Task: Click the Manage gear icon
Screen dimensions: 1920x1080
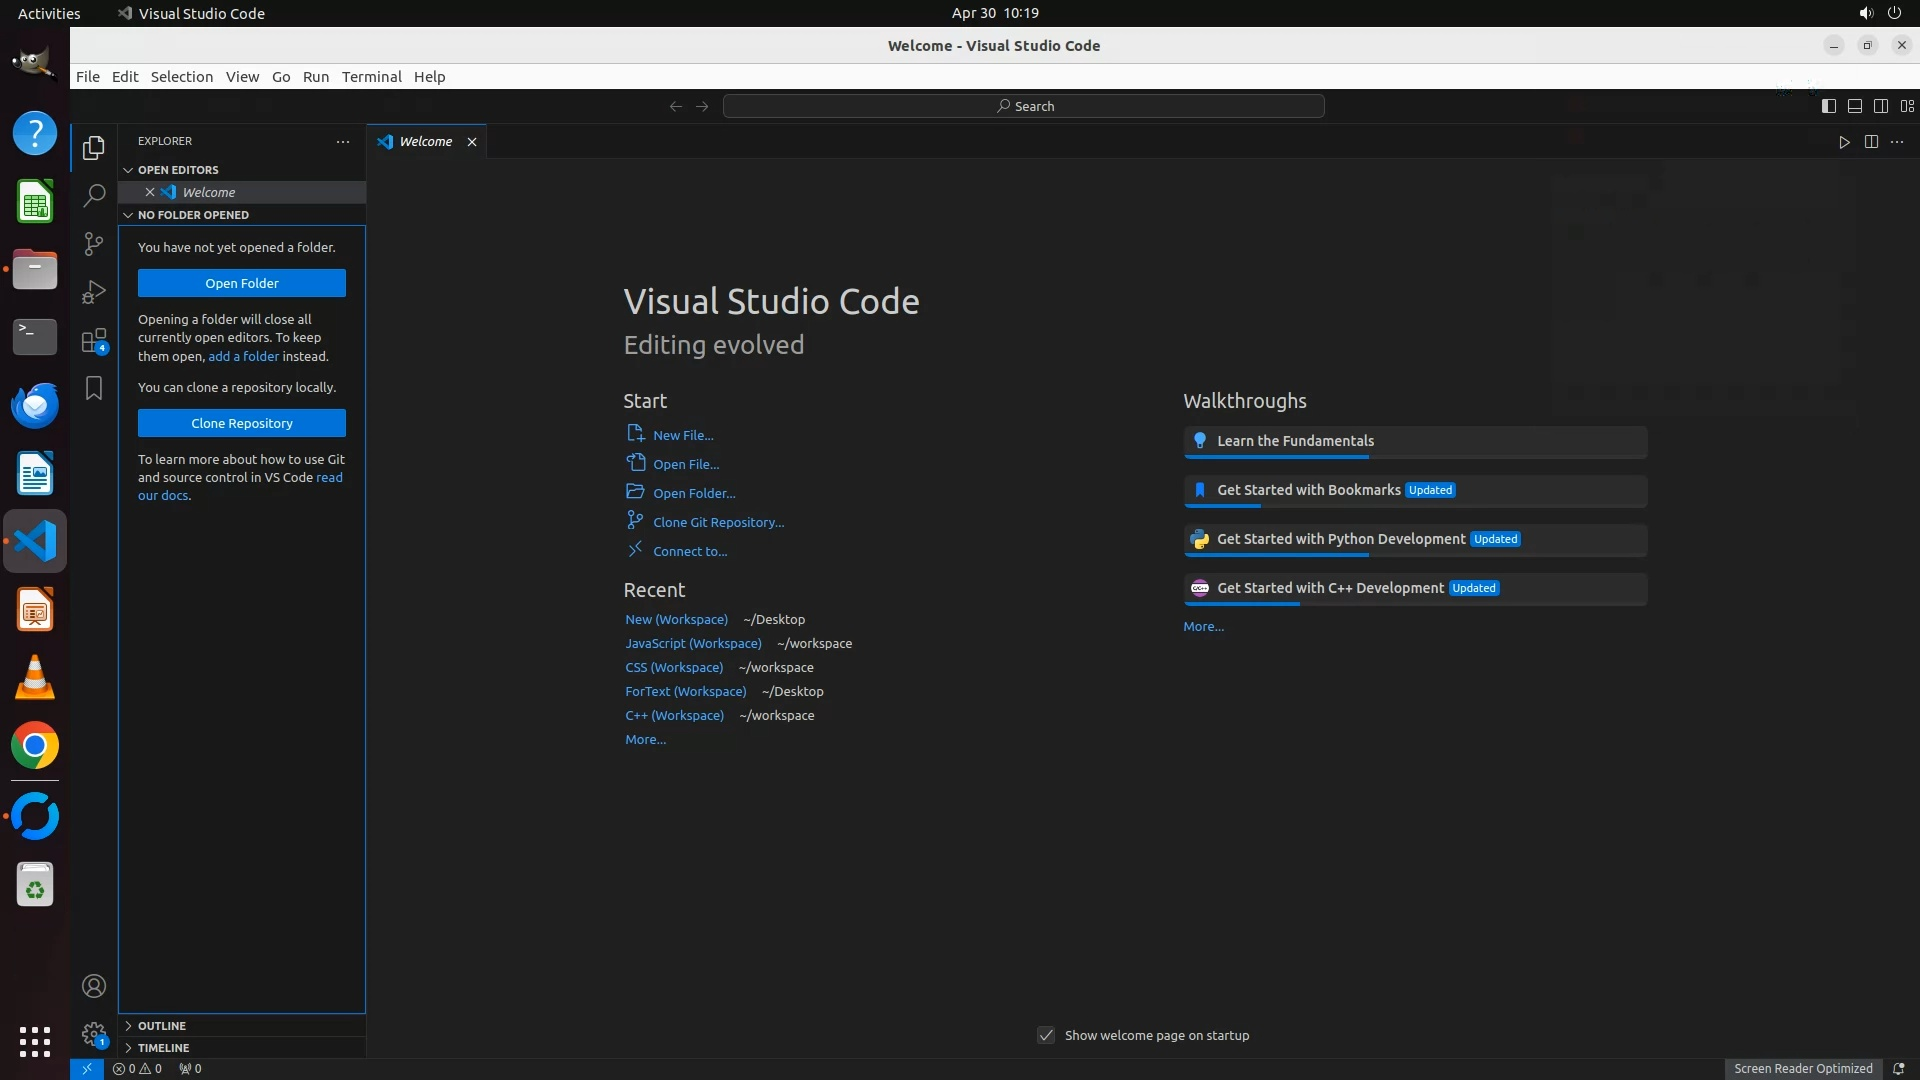Action: (94, 1034)
